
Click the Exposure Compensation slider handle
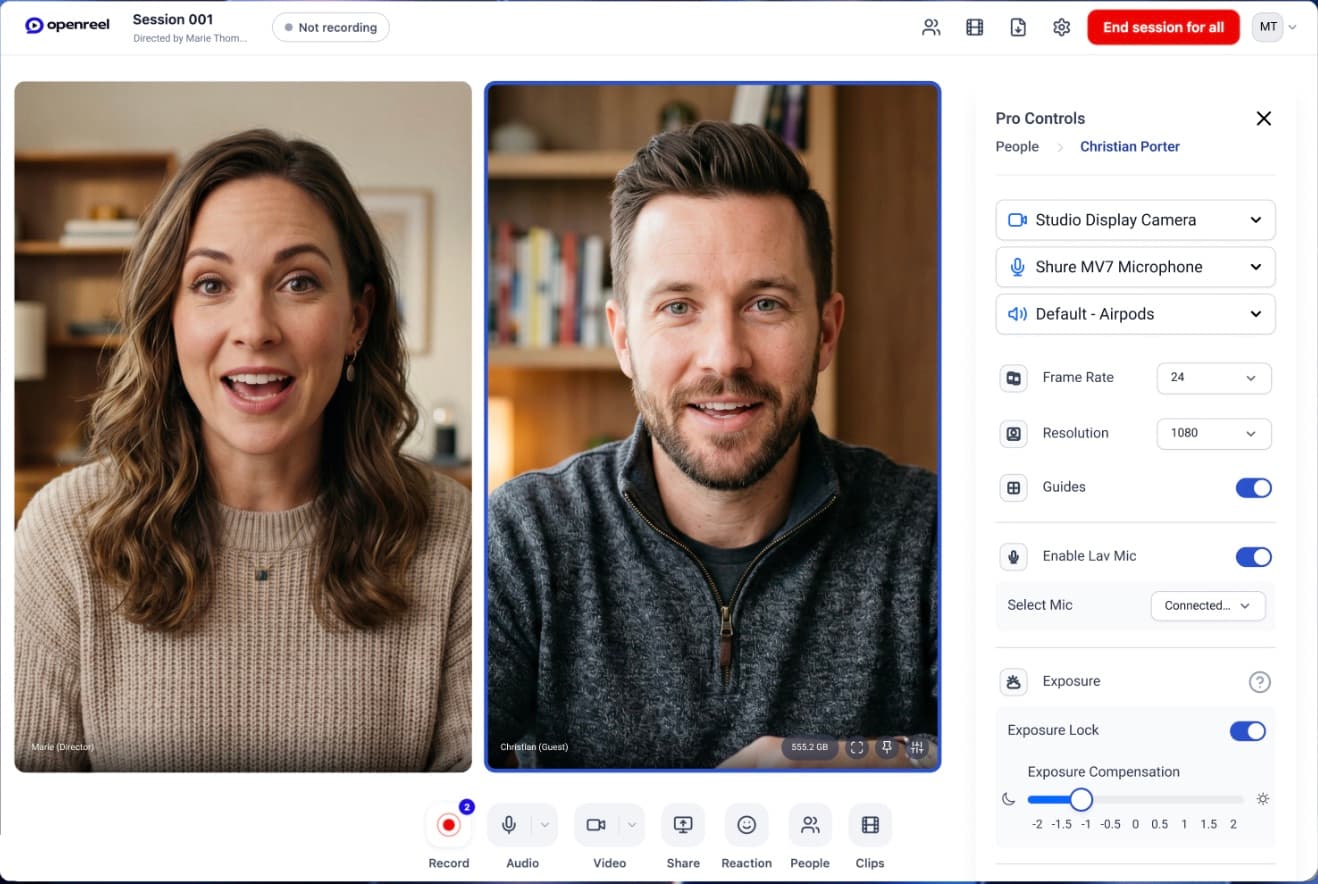[1081, 799]
